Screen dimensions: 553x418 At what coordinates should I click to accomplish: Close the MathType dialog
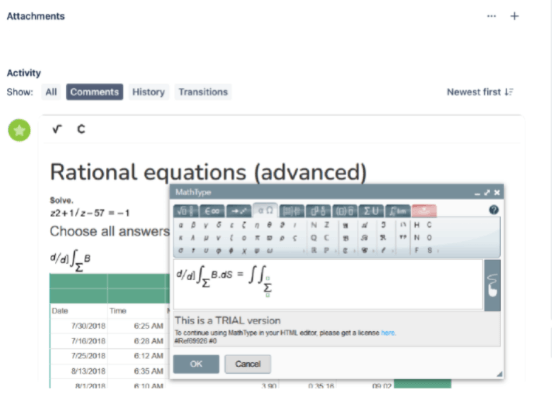click(497, 193)
